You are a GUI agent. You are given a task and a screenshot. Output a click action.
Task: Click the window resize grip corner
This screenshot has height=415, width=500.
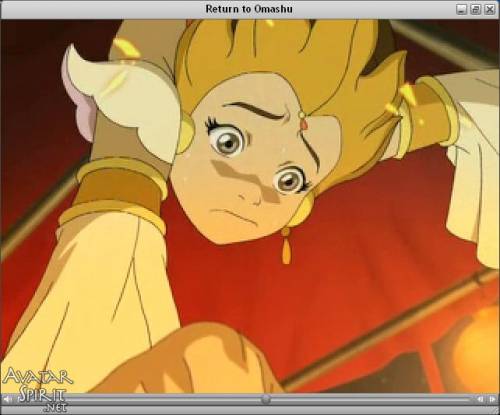click(496, 411)
